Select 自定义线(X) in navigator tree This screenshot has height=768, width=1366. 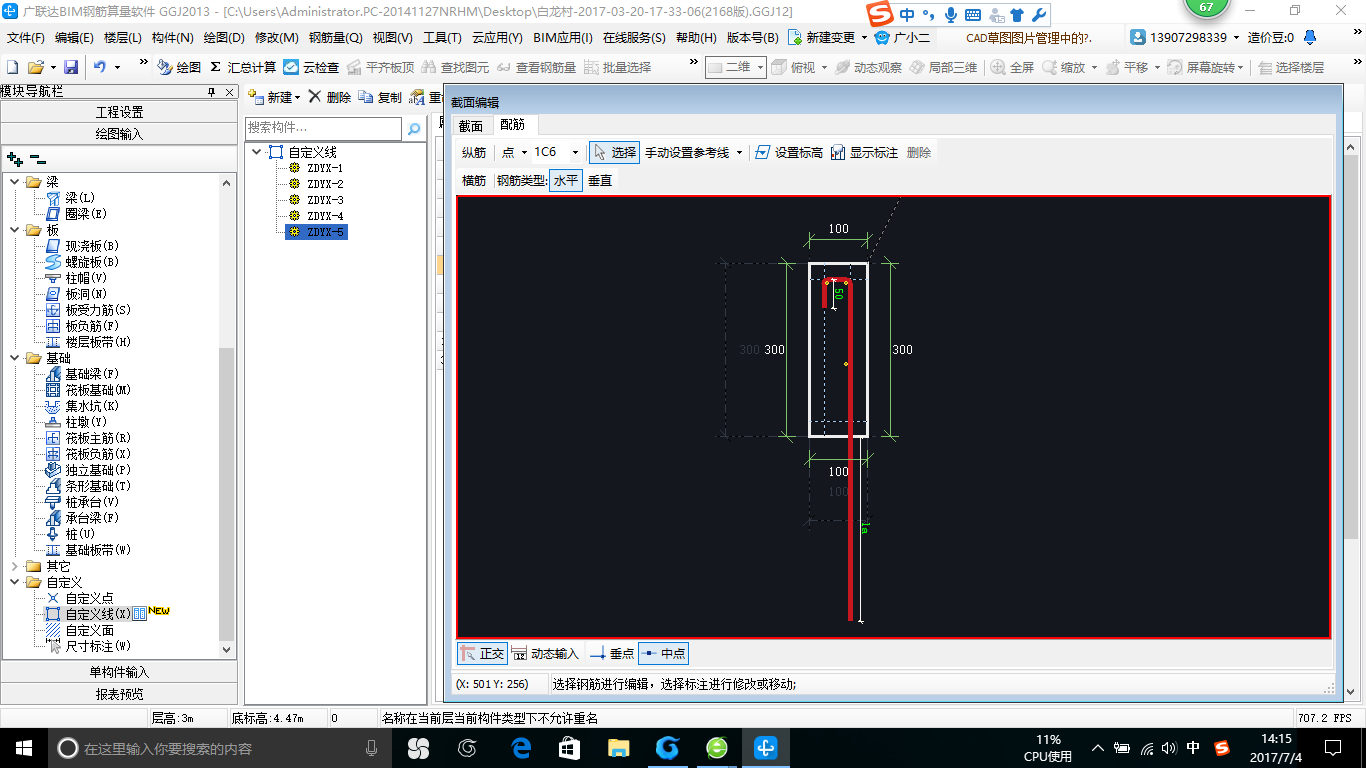tap(97, 614)
